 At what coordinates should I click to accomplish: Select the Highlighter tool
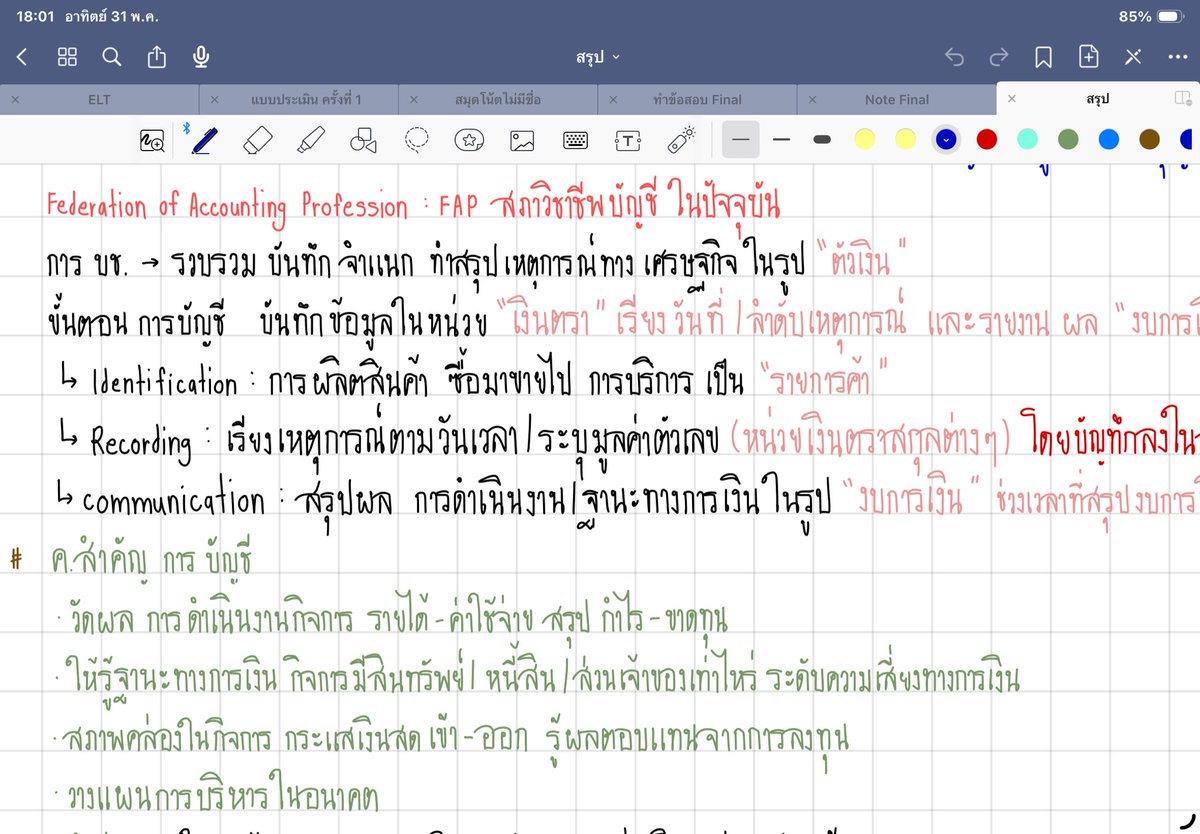point(311,139)
